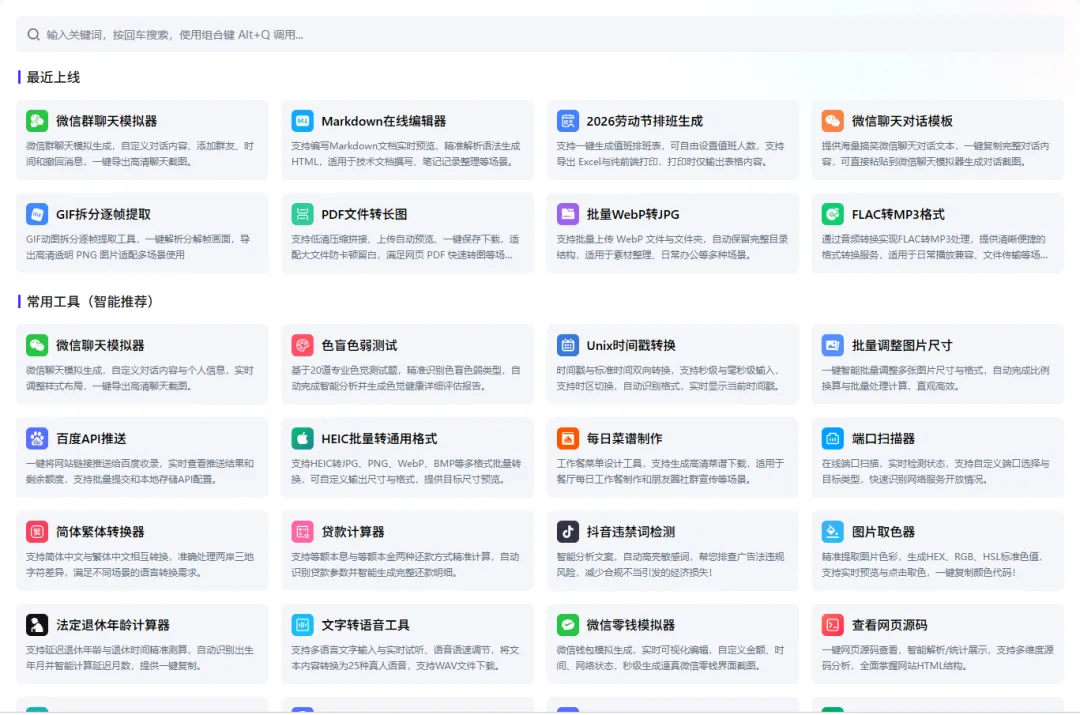Viewport: 1080px width, 715px height.
Task: Click the 端口扫描器 icon
Action: pyautogui.click(x=833, y=438)
